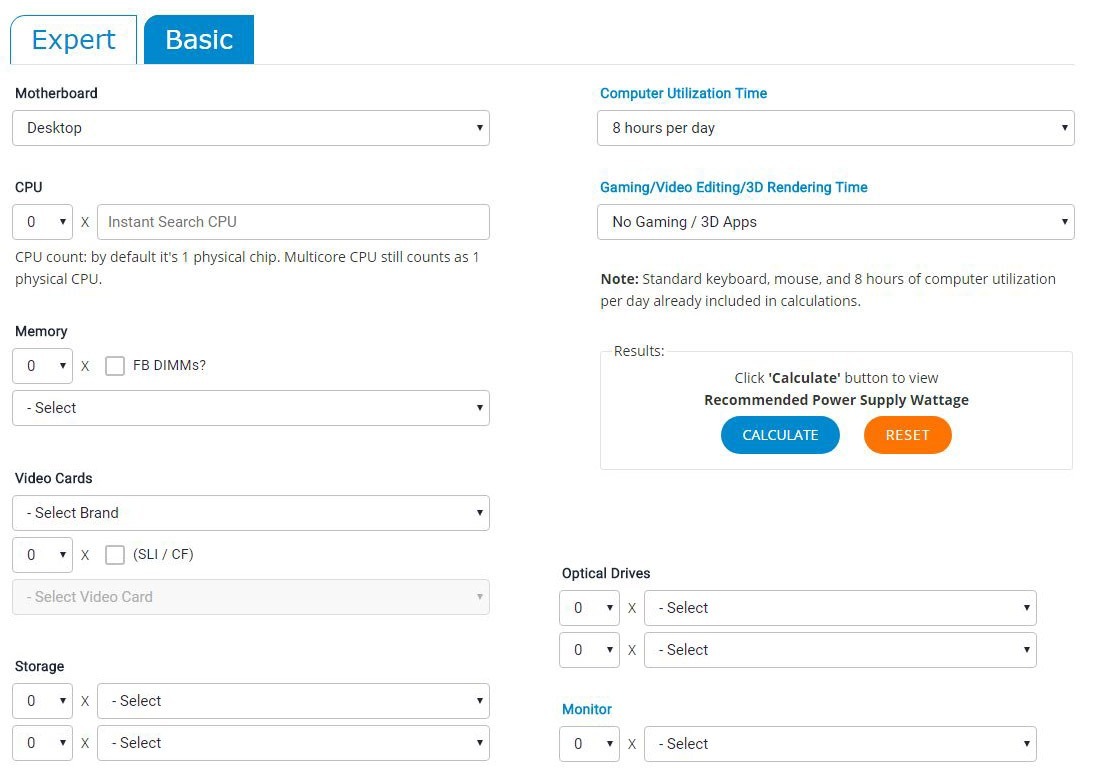Enable the FB DIMMs checkbox
This screenshot has height=780, width=1103.
coord(115,366)
